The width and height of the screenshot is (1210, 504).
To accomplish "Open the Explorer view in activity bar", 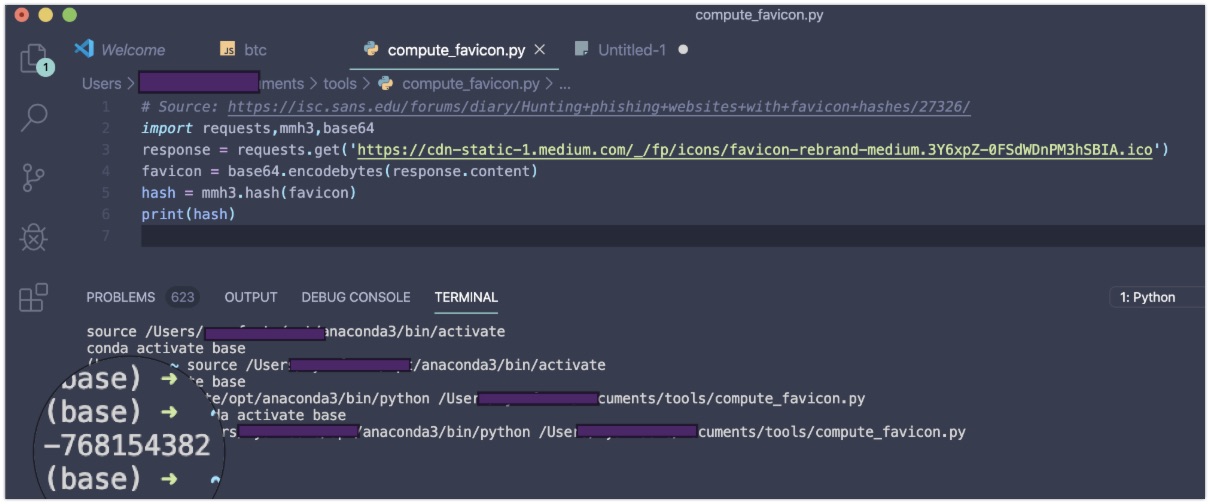I will [x=36, y=59].
